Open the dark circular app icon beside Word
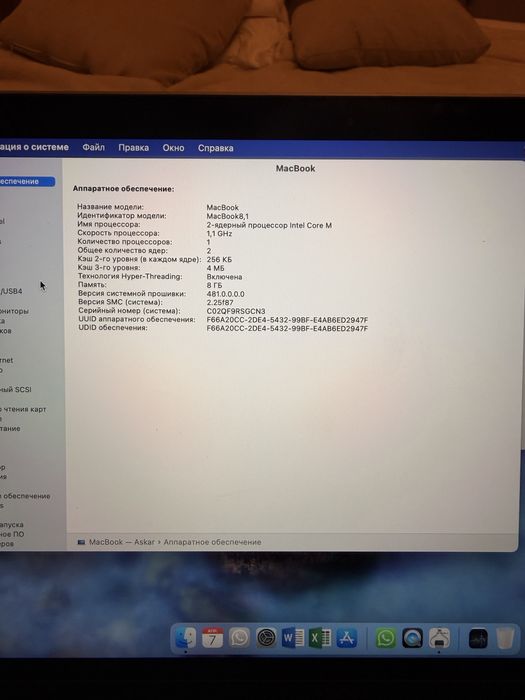Screen dimensions: 525x700 (x=267, y=638)
